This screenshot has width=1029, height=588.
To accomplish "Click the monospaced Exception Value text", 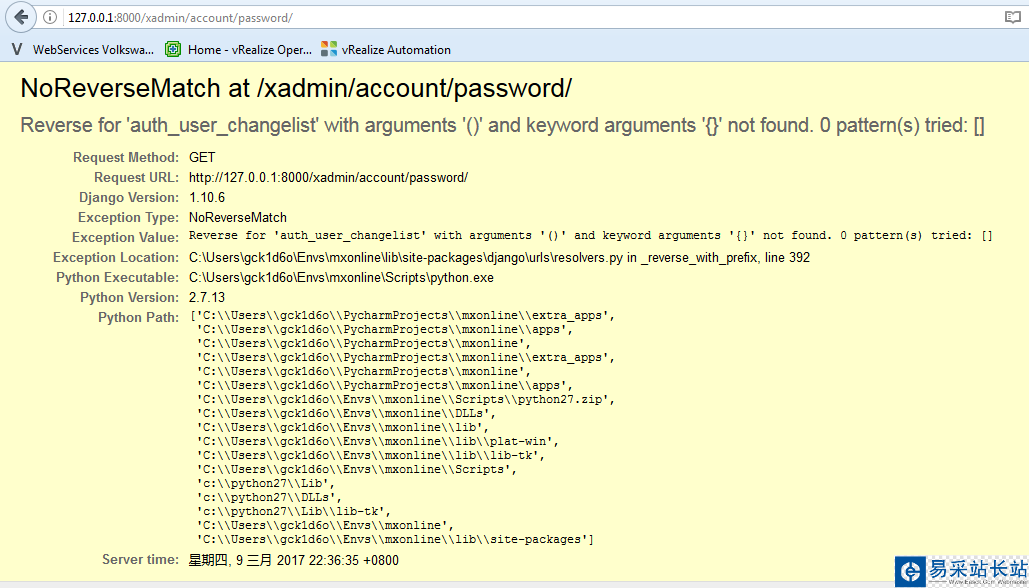I will pyautogui.click(x=590, y=236).
